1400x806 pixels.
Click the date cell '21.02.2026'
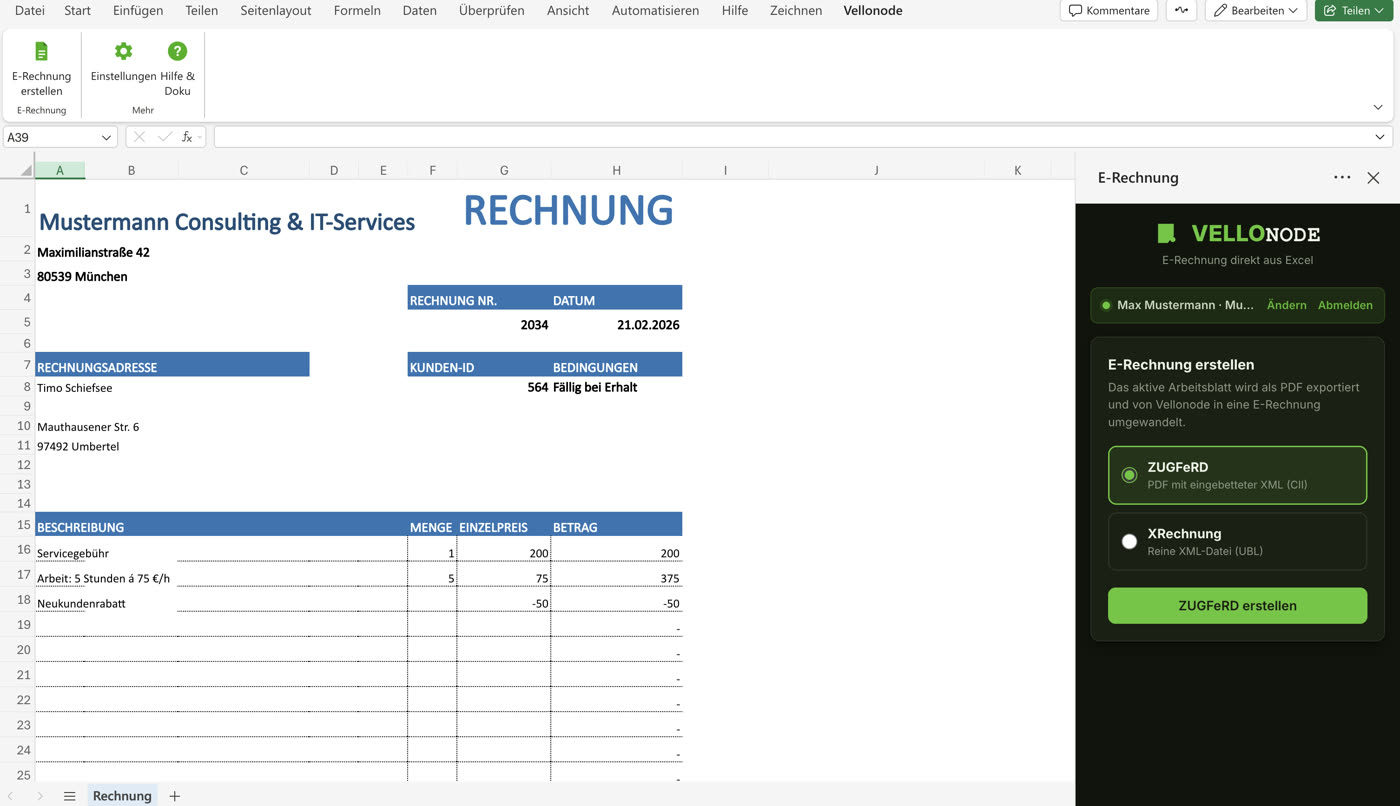pos(616,322)
